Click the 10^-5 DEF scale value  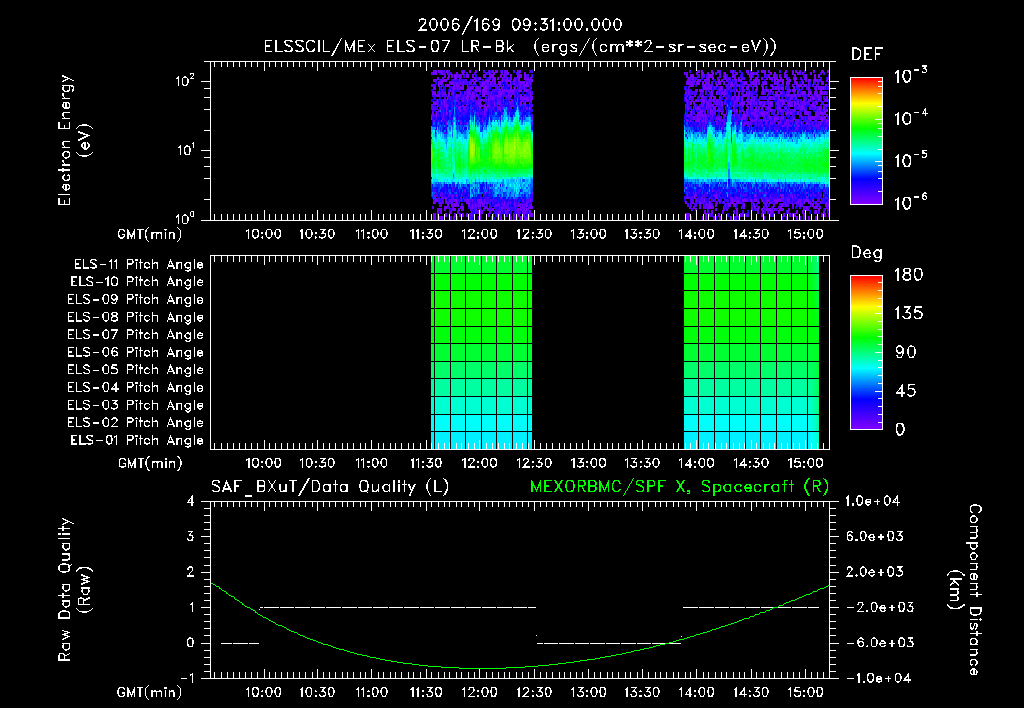pos(910,160)
